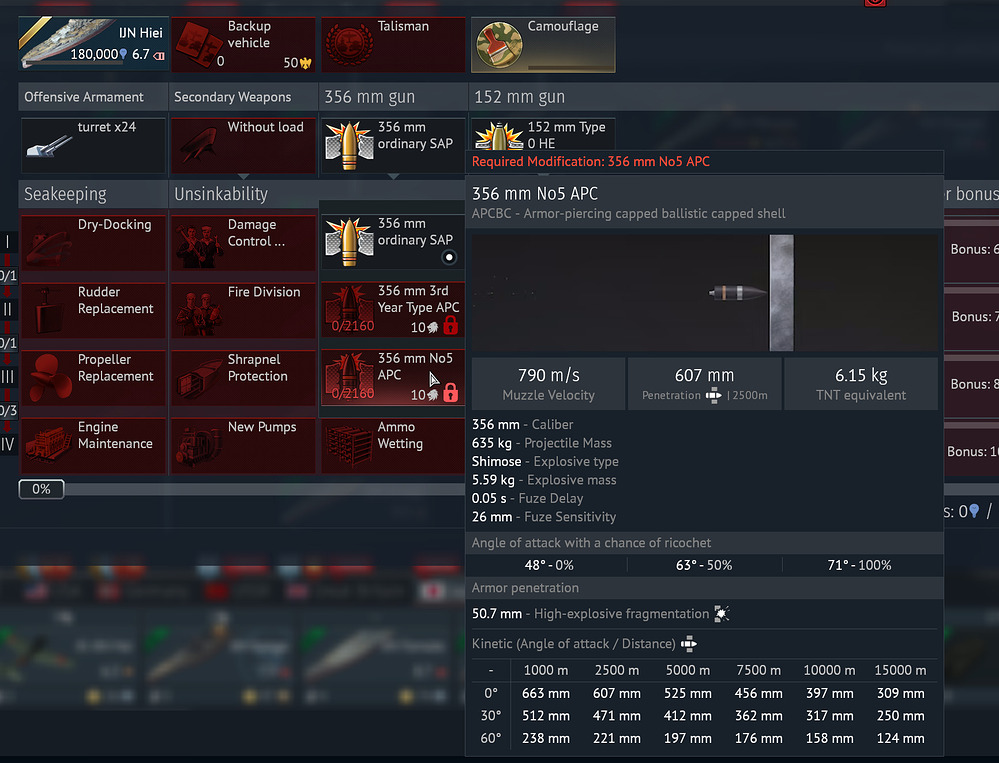Click the 635 kg Projectile Mass line
The image size is (999, 763).
coord(542,443)
